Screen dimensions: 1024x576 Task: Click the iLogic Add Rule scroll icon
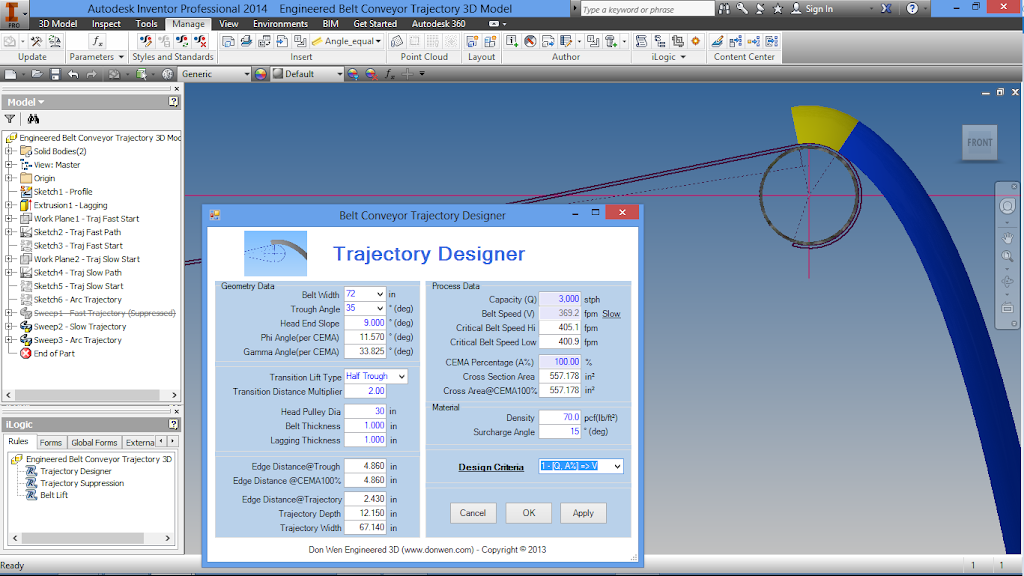(x=641, y=41)
